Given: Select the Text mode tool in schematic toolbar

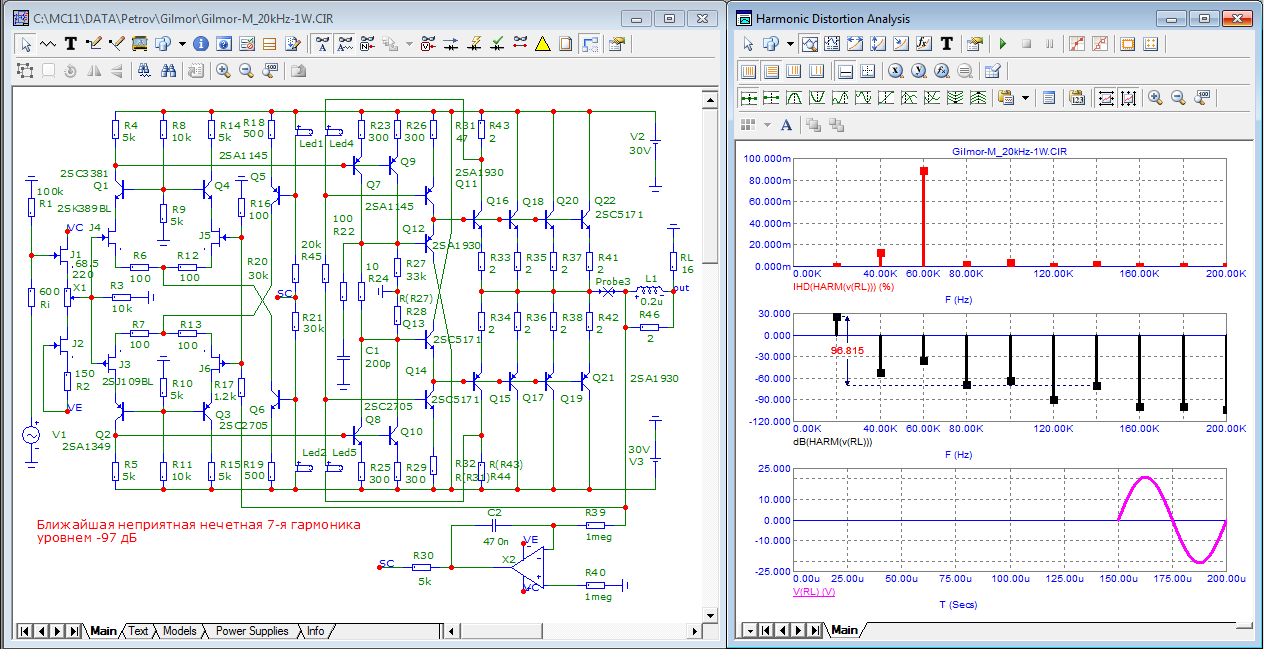Looking at the screenshot, I should click(x=71, y=44).
